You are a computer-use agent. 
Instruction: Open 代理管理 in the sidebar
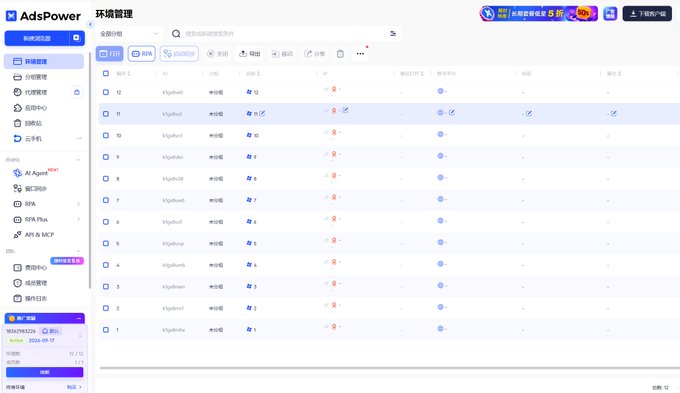pyautogui.click(x=37, y=92)
